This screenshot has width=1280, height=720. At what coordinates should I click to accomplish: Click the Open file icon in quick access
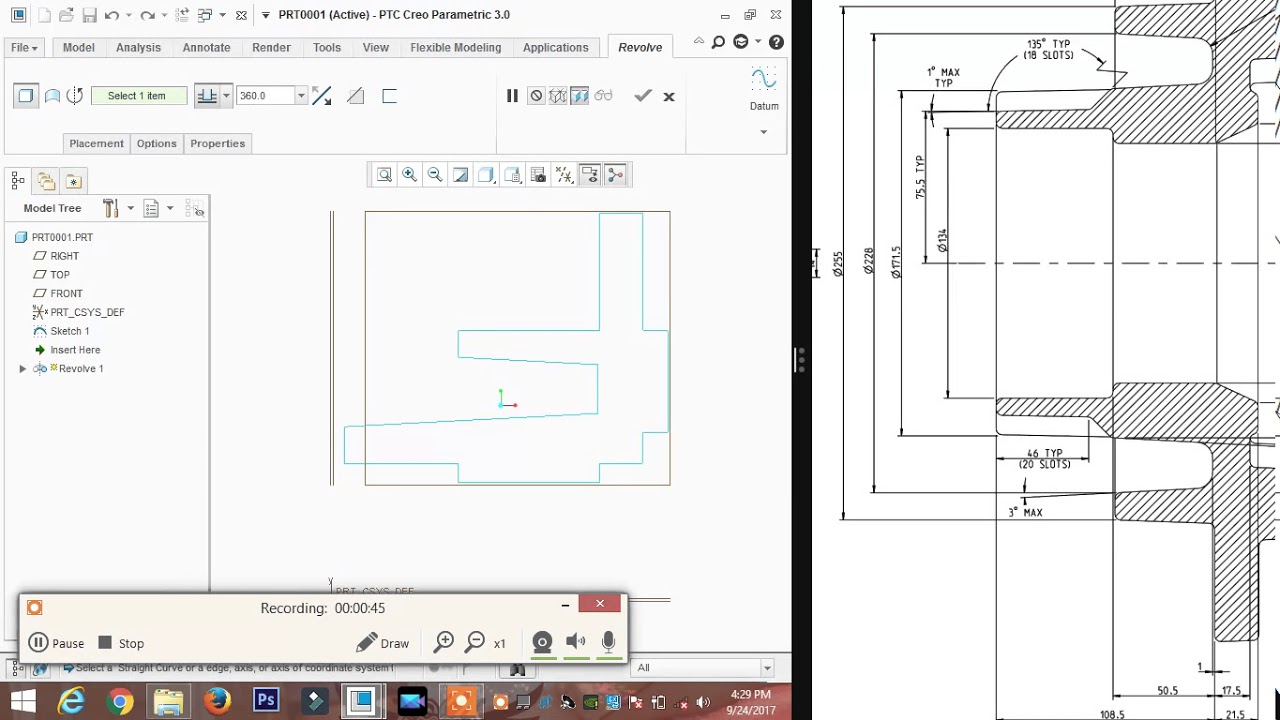tap(66, 15)
